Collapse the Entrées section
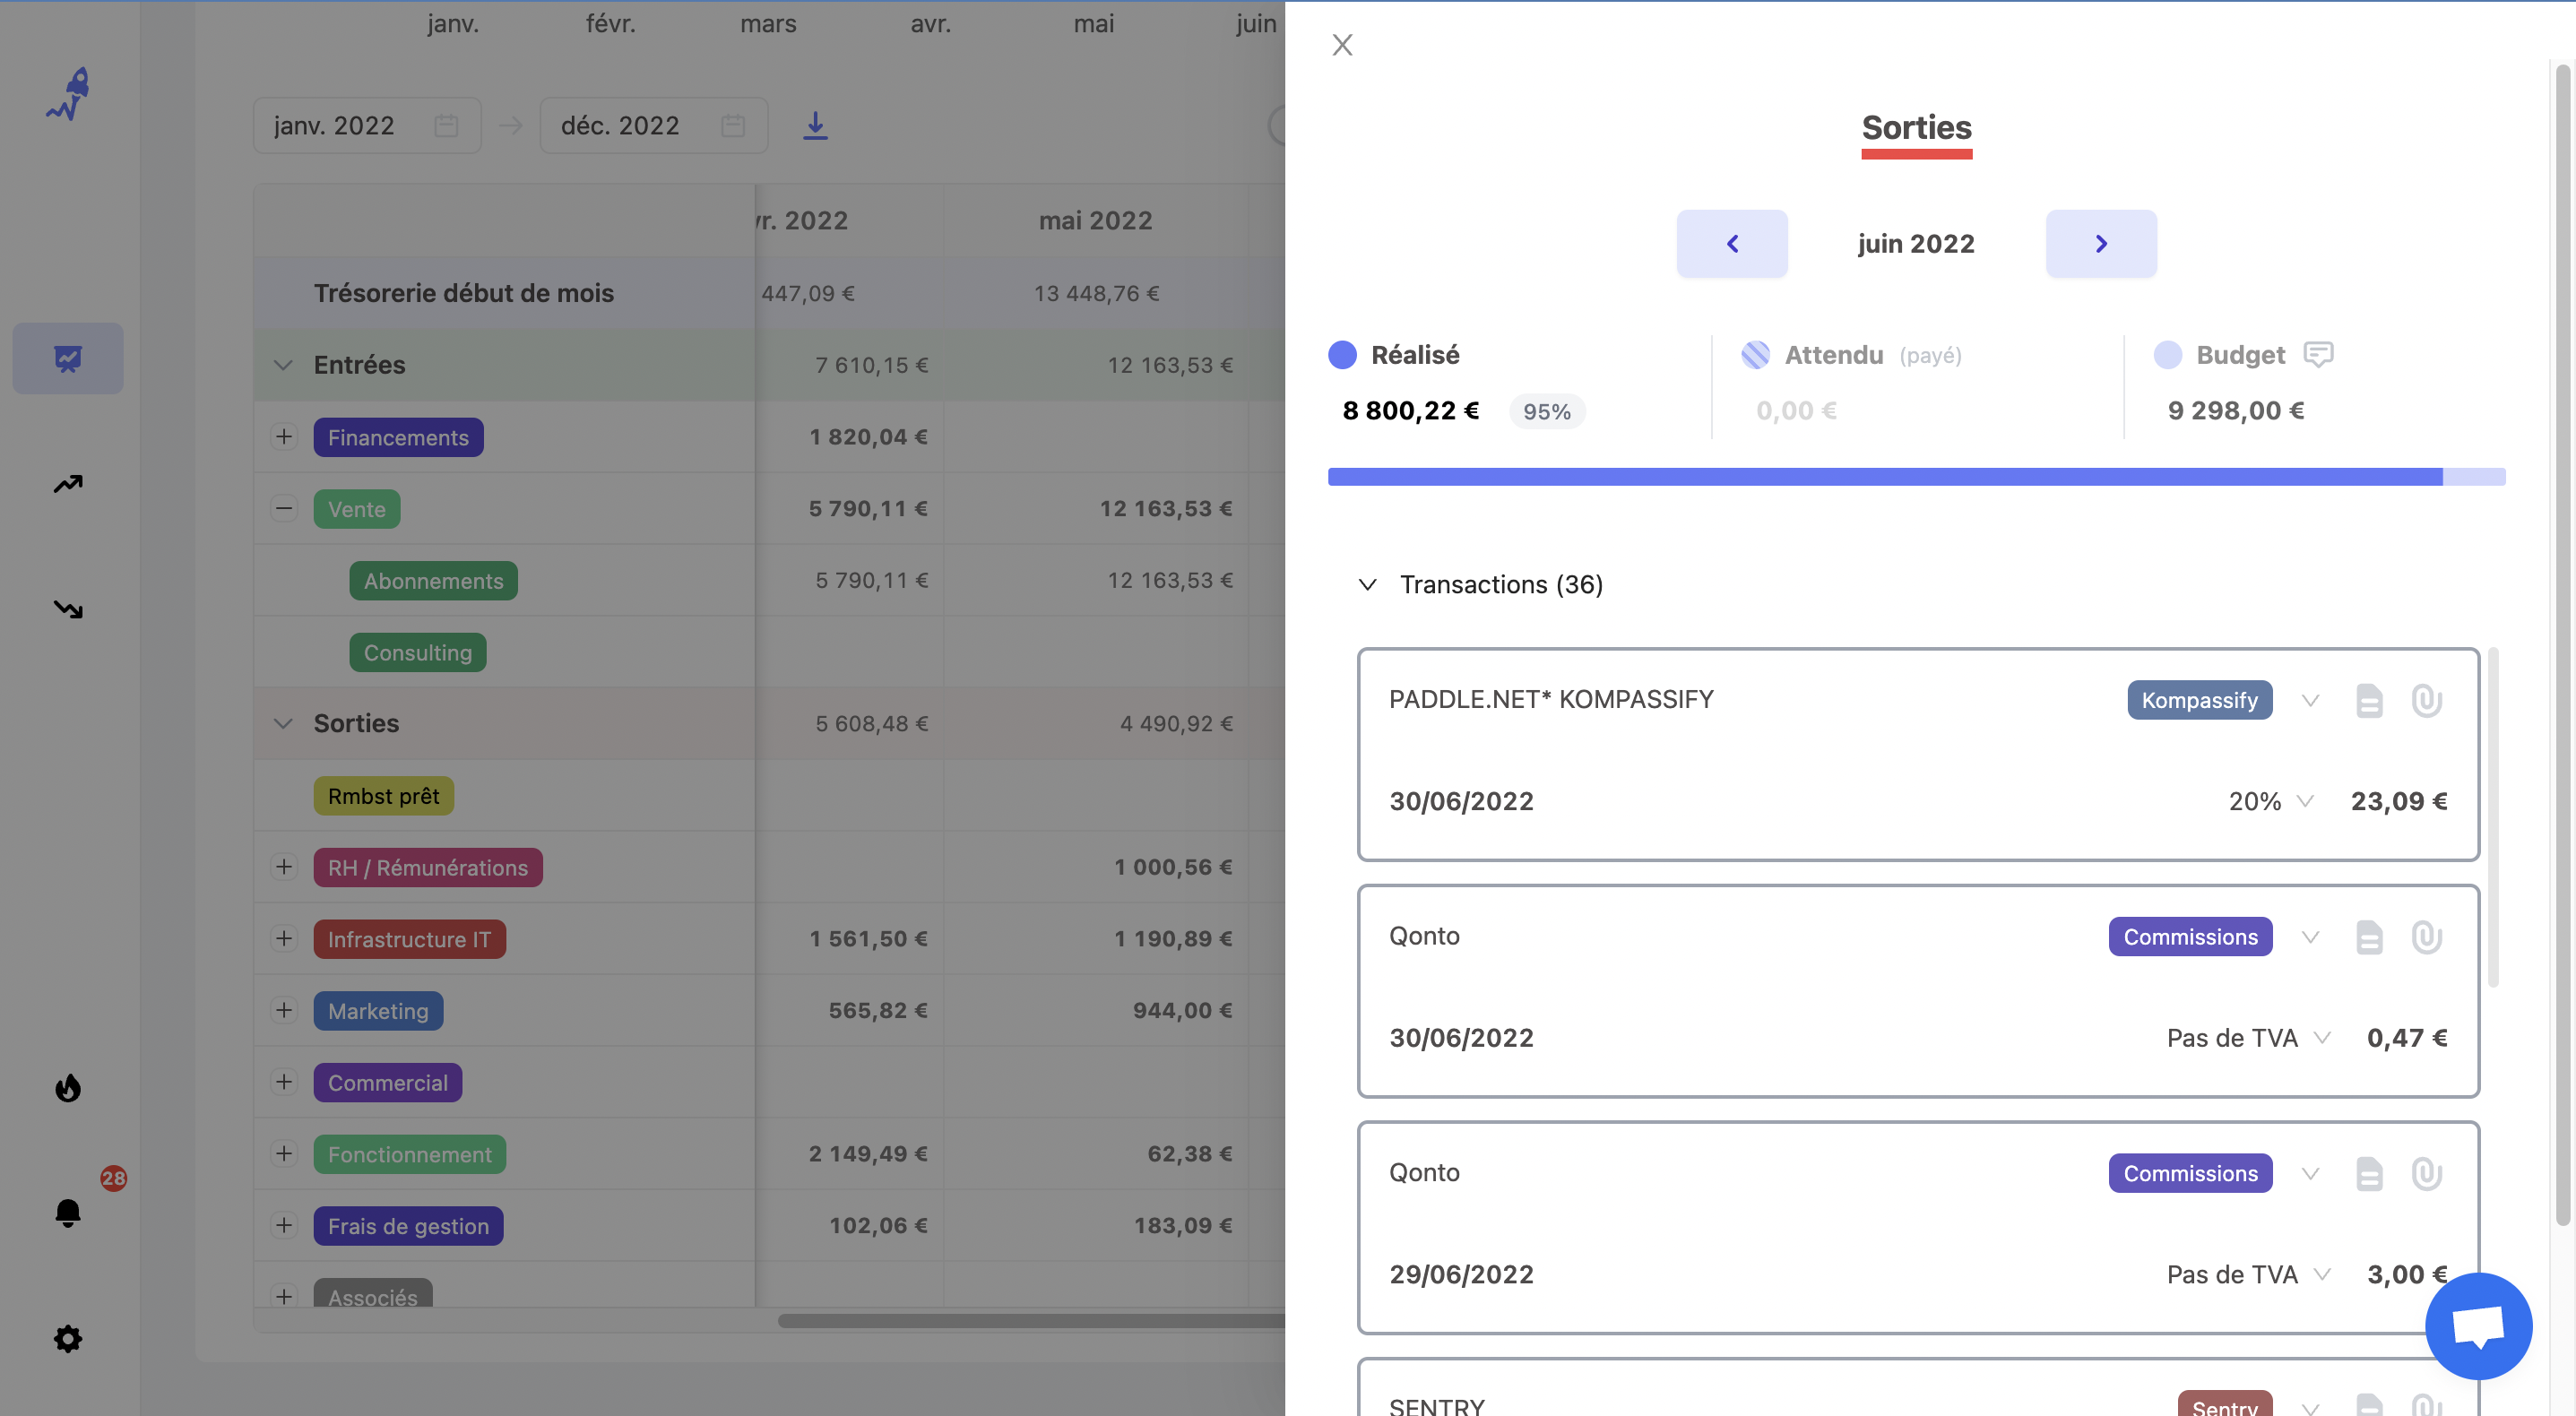The image size is (2576, 1416). pos(283,365)
